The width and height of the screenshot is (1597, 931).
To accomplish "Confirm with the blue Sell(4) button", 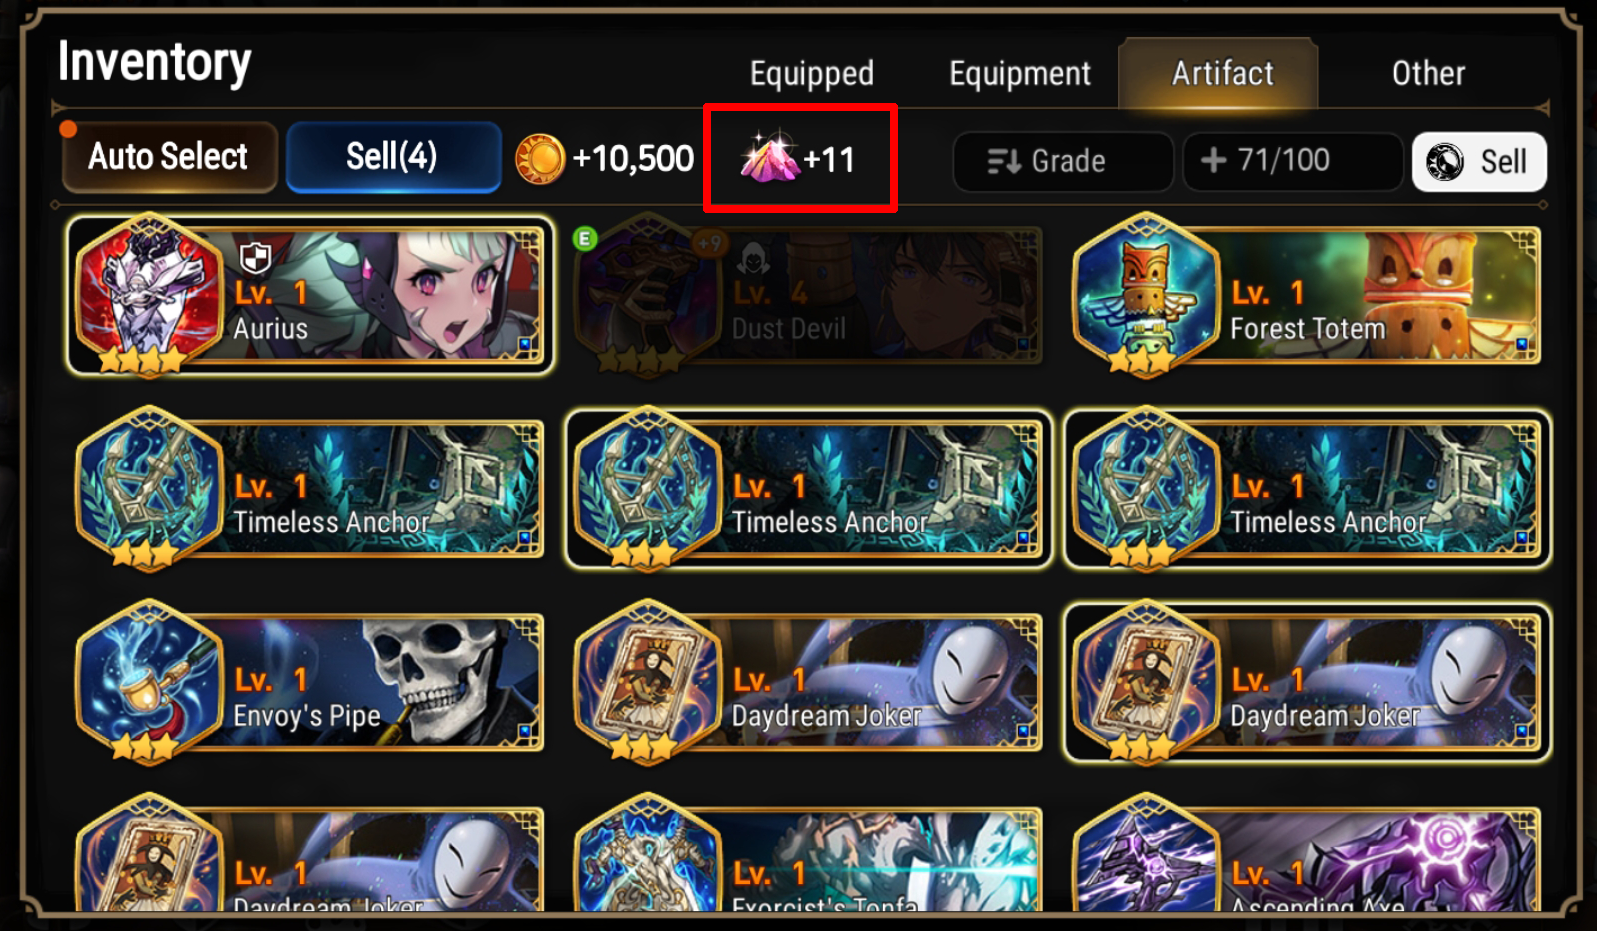I will (x=393, y=157).
